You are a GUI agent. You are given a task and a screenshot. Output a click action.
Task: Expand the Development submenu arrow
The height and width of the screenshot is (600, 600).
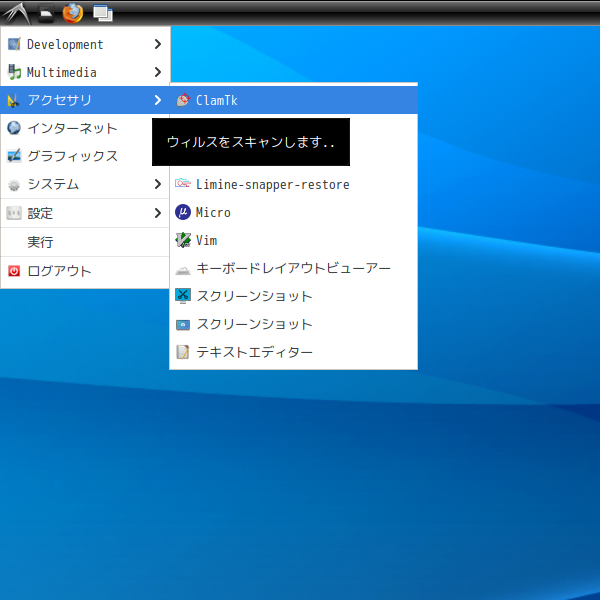coord(158,44)
